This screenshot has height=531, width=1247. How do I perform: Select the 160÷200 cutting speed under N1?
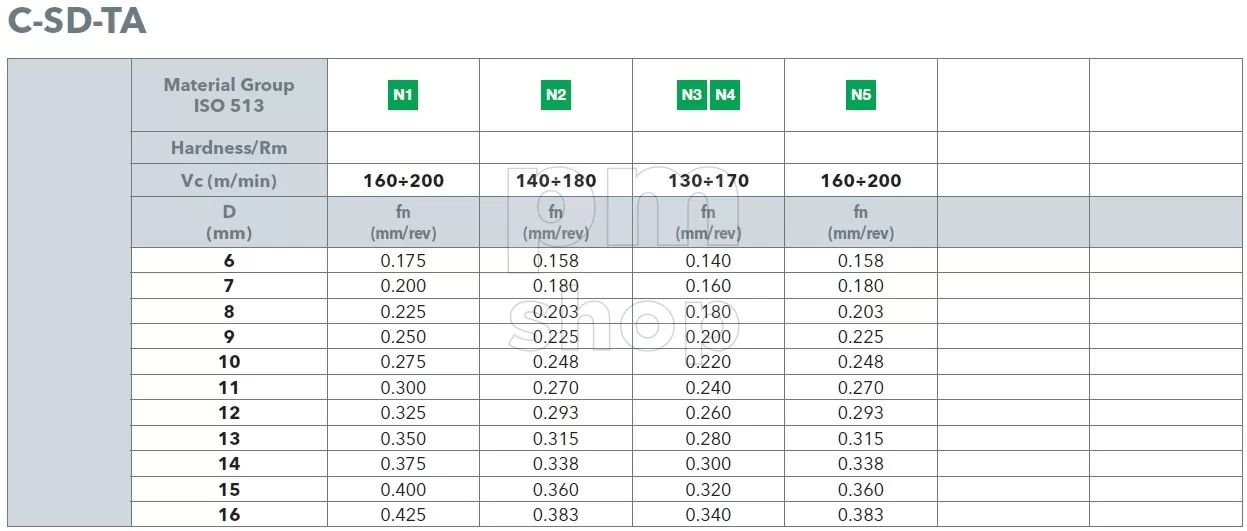(403, 181)
